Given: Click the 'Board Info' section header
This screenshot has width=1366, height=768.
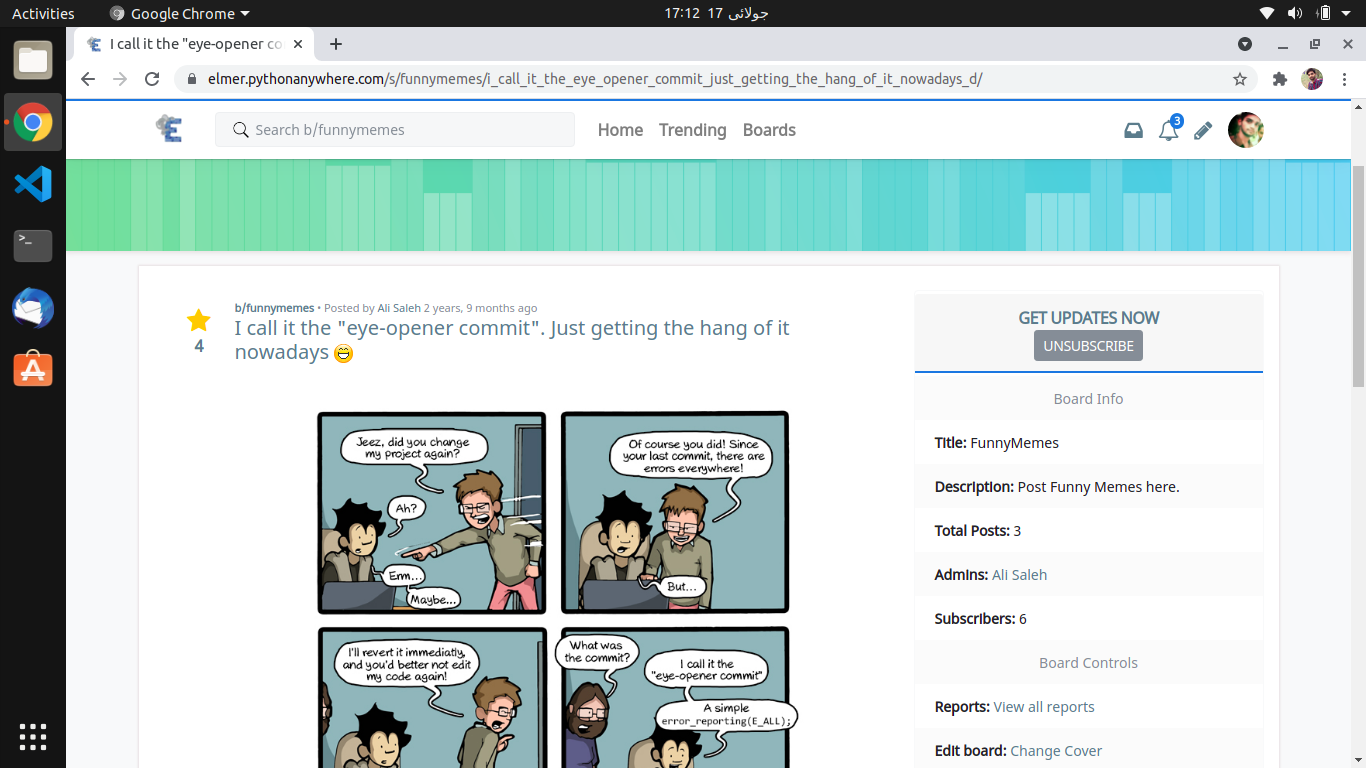Looking at the screenshot, I should (1088, 399).
